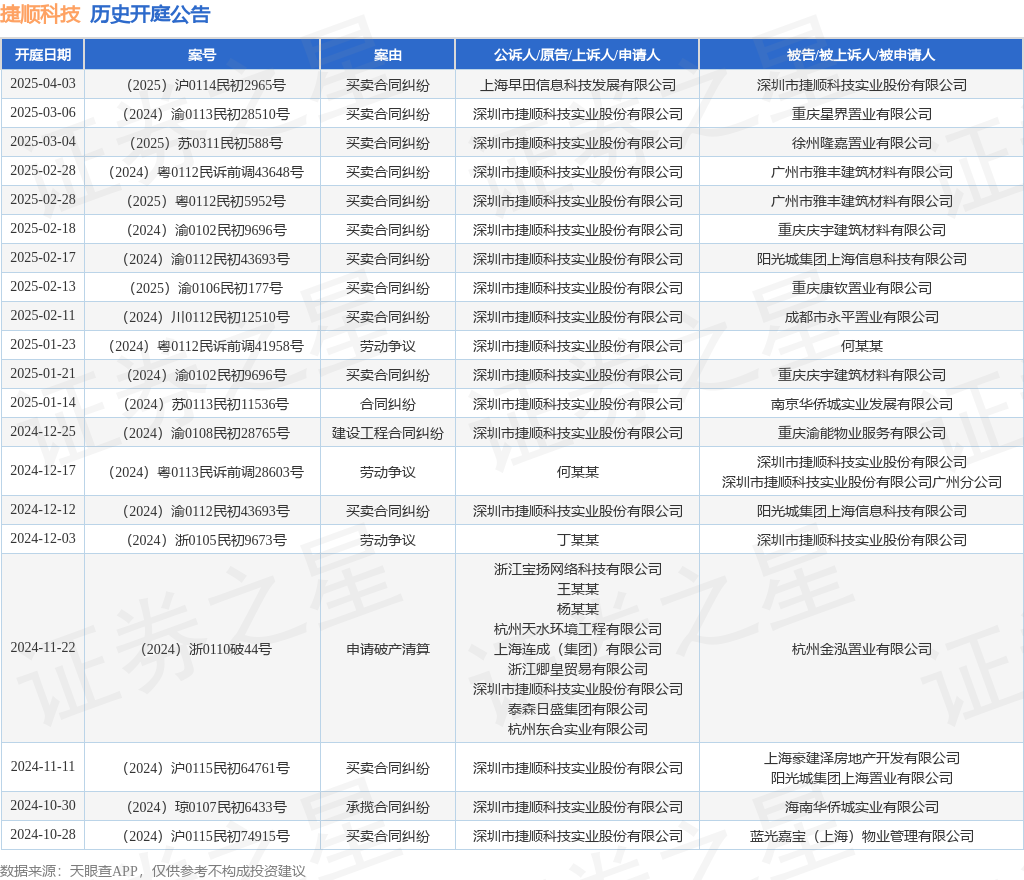Screen dimensions: 1024x880
Task: Click case number (2024)粤0113民诉前调28603号
Action: 206,472
